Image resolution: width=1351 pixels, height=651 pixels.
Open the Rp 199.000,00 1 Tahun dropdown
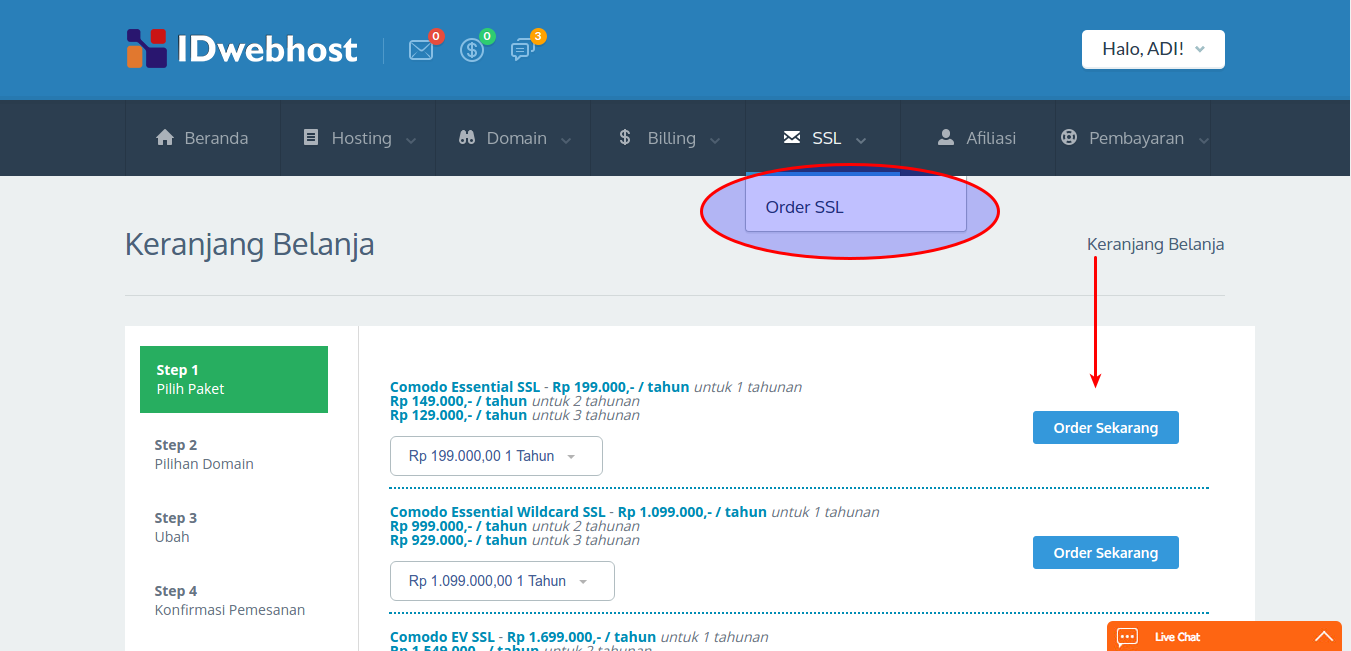click(496, 456)
